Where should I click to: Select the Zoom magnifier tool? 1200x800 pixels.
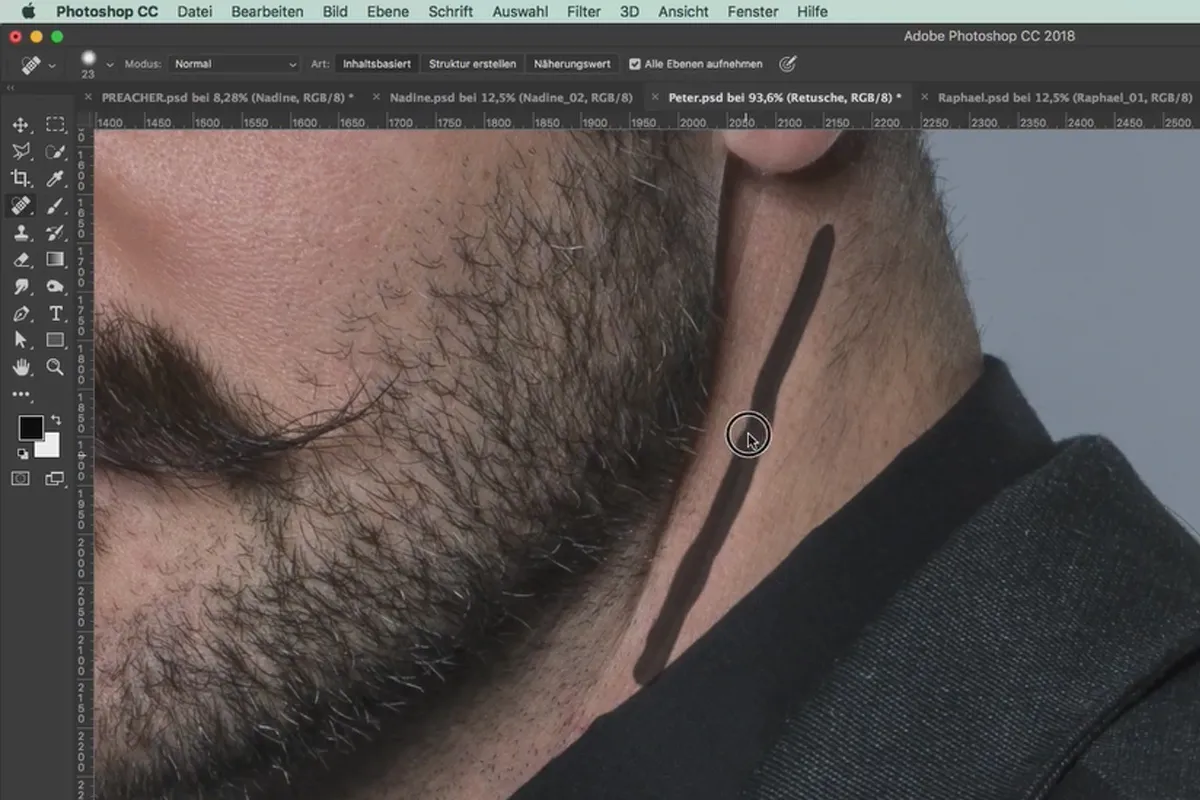[55, 368]
